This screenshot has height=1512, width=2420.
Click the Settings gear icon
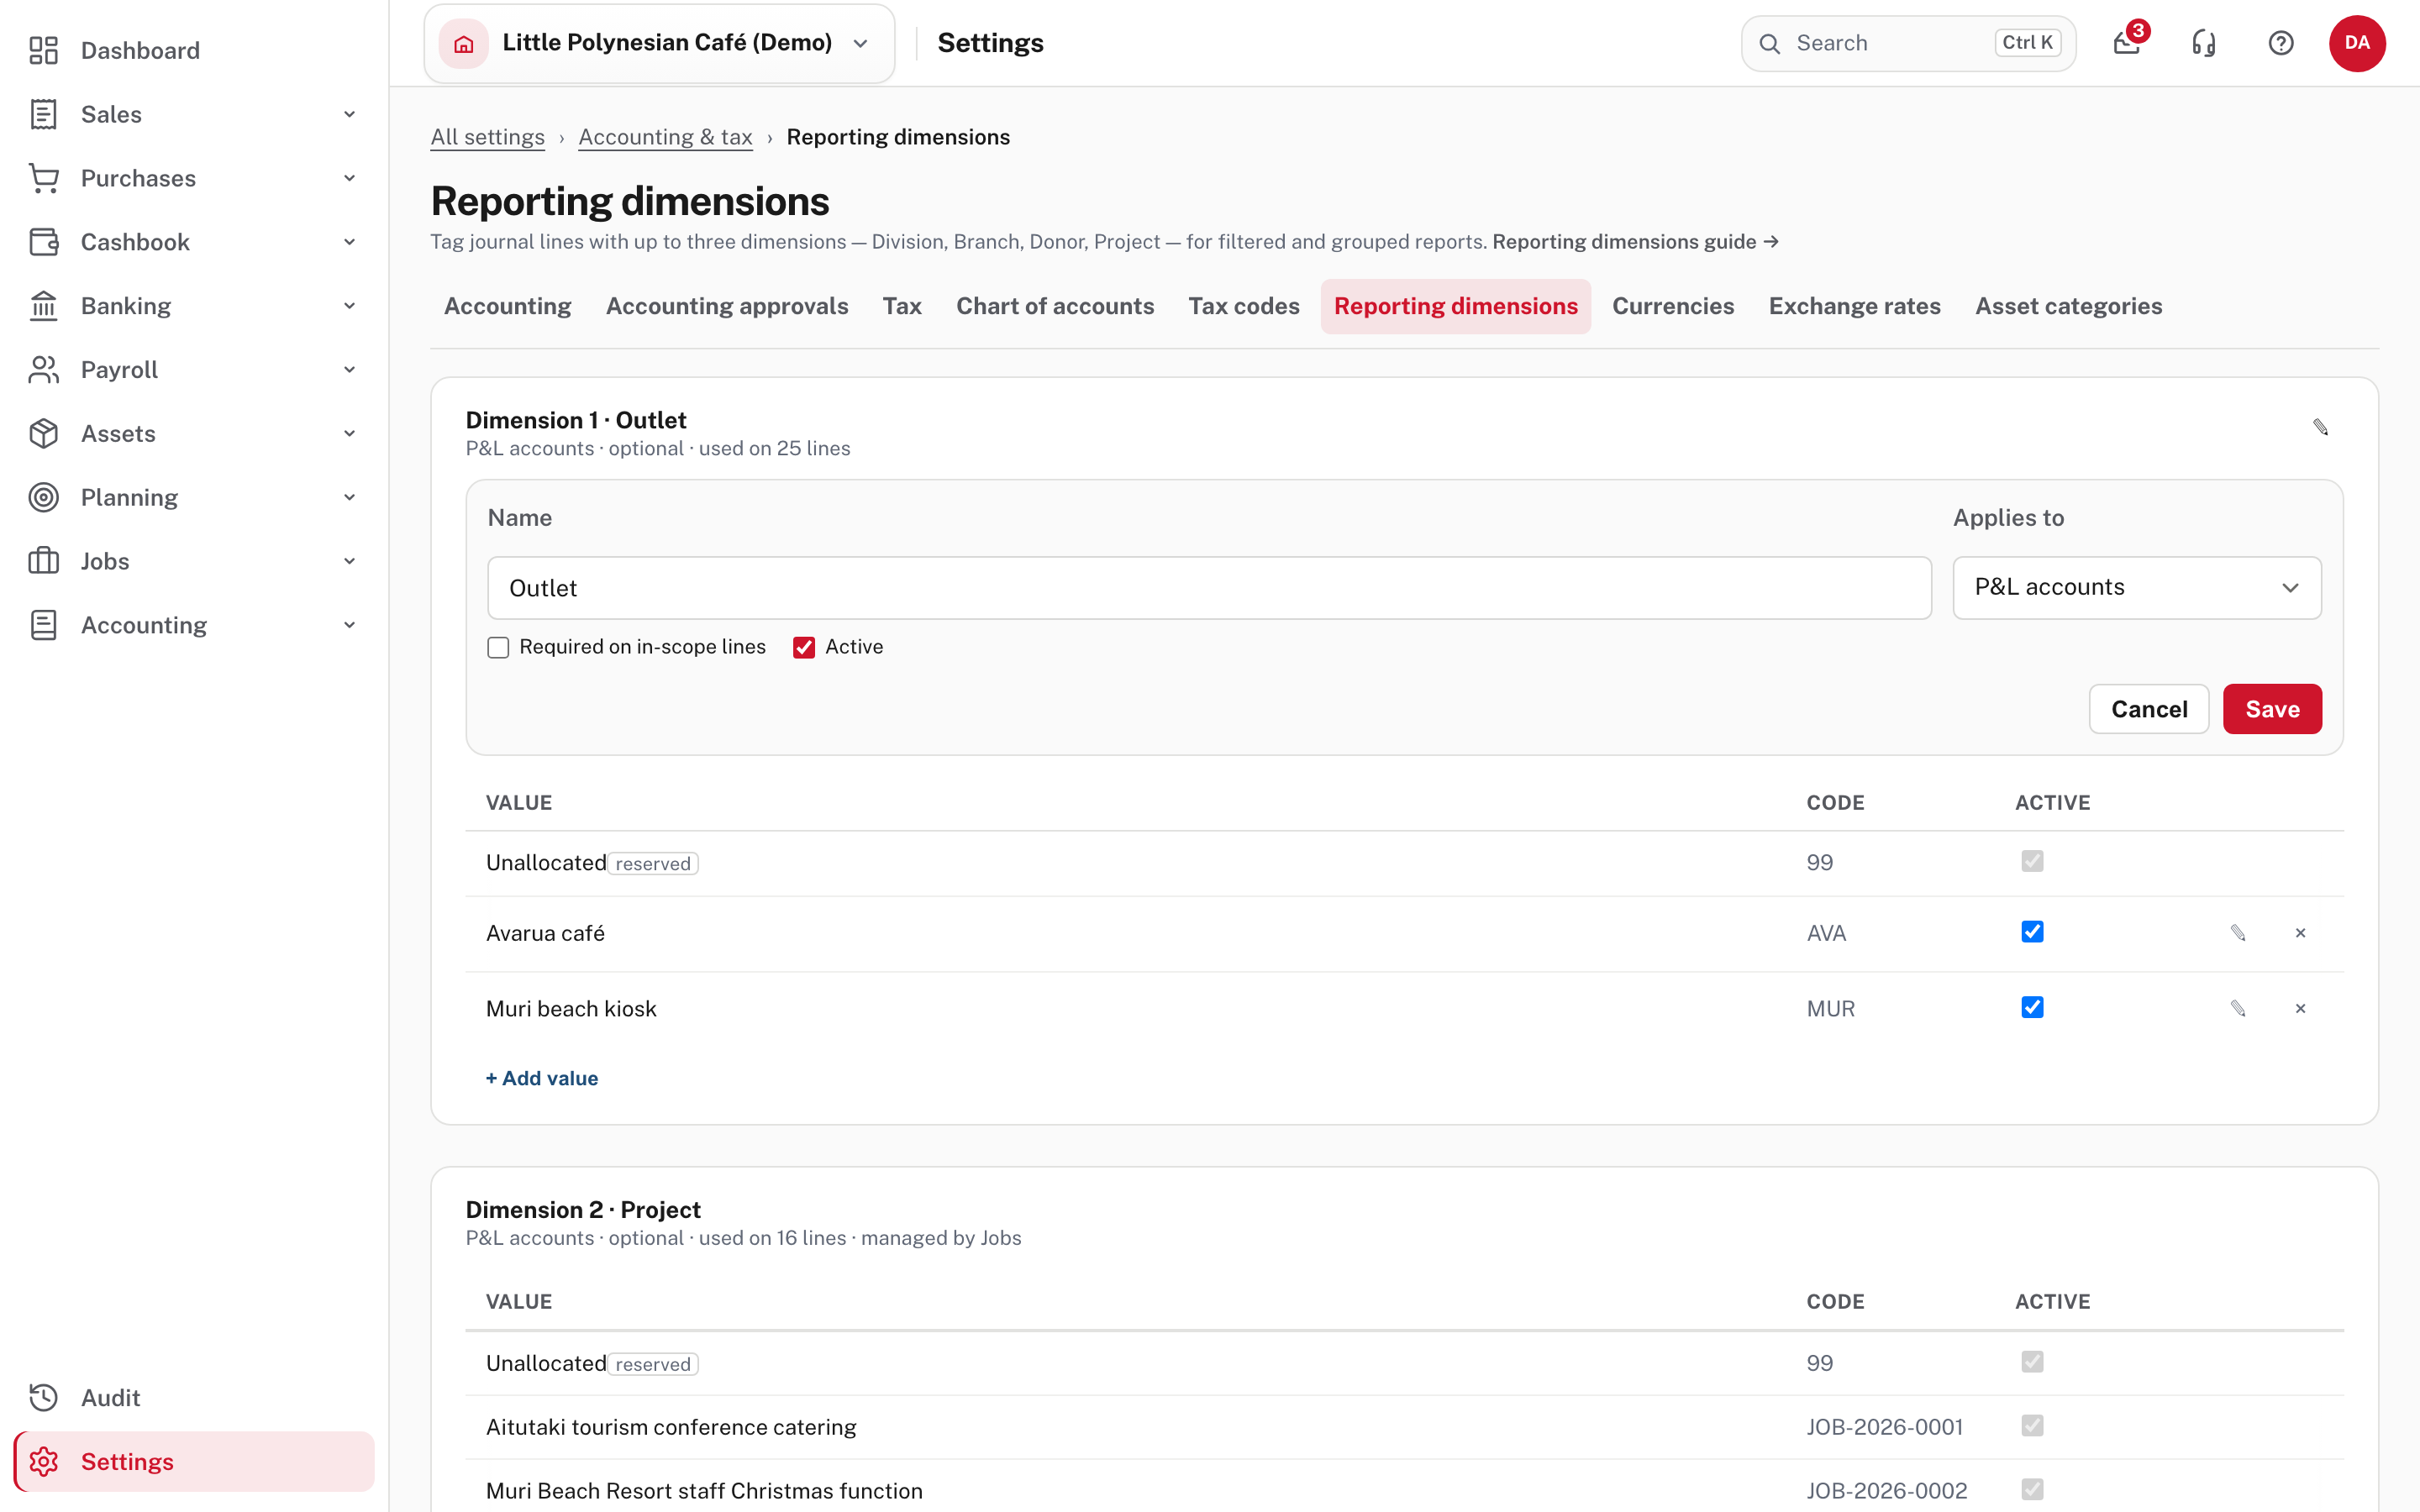(x=43, y=1461)
